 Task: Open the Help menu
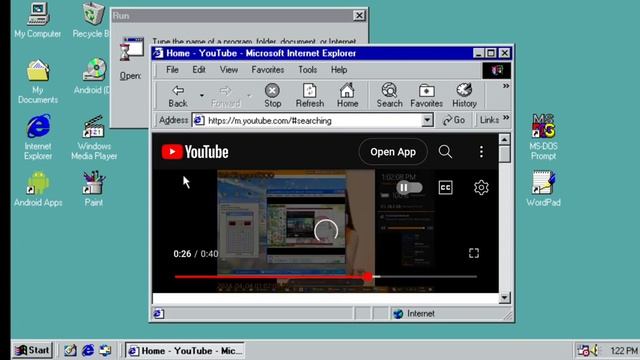[x=339, y=70]
